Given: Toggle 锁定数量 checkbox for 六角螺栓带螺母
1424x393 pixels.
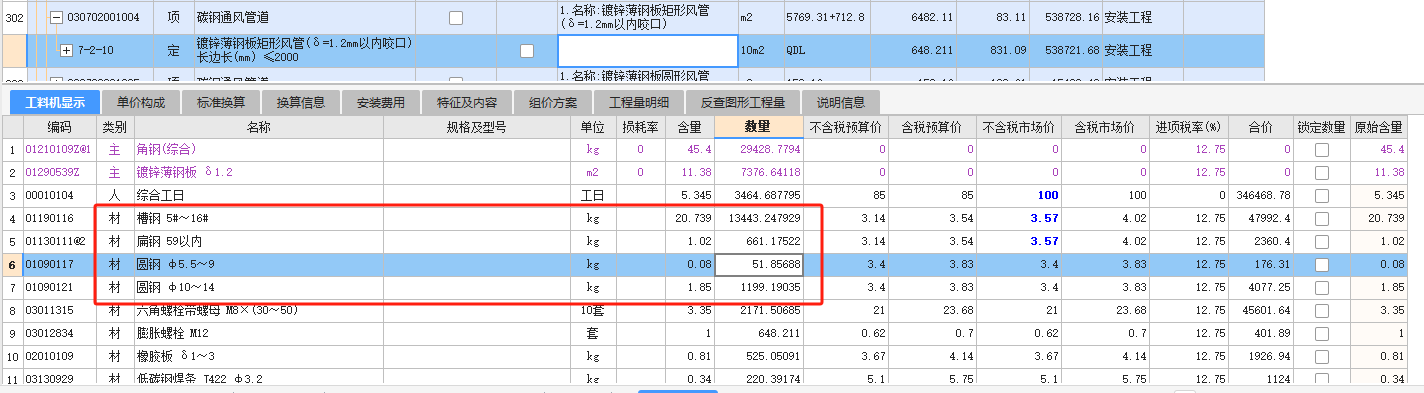Looking at the screenshot, I should click(1322, 310).
